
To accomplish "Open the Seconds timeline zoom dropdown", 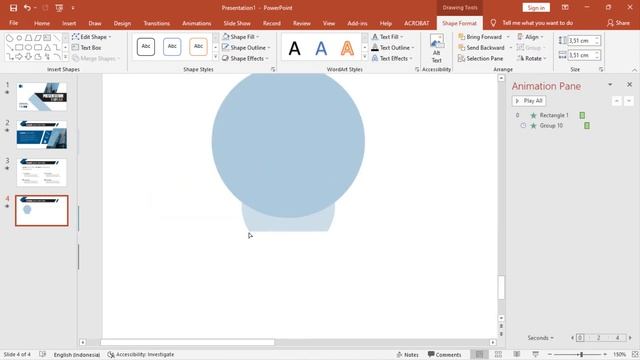I will coord(540,338).
